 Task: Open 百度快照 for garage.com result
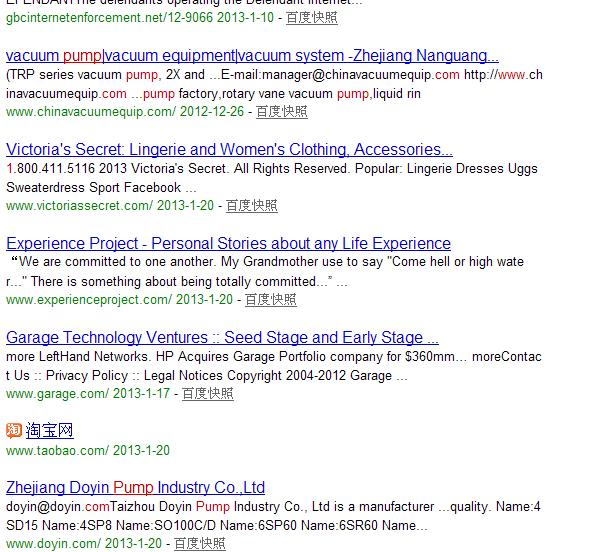point(208,394)
